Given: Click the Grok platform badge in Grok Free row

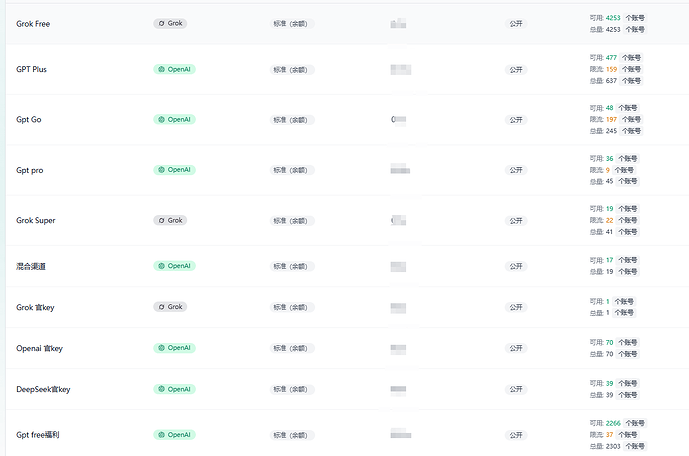Looking at the screenshot, I should tap(170, 23).
